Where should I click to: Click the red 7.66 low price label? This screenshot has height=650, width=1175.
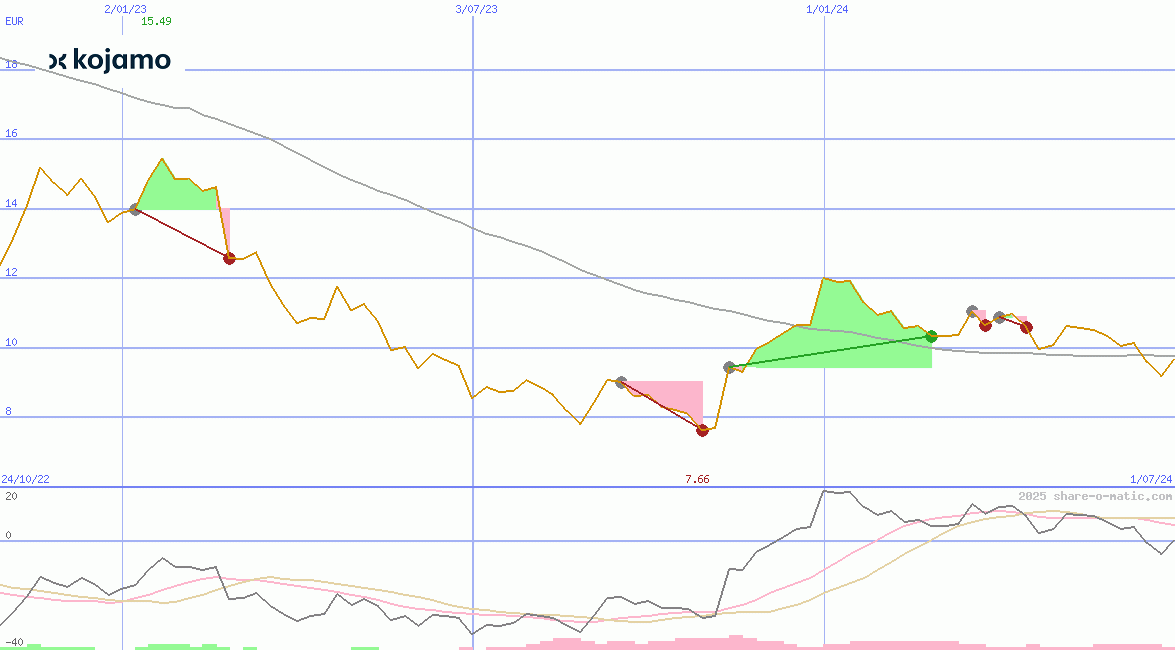click(697, 480)
